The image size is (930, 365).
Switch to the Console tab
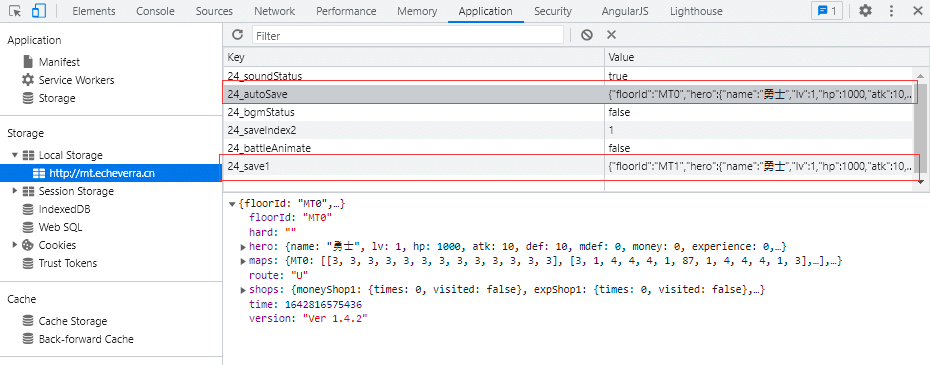[x=155, y=11]
